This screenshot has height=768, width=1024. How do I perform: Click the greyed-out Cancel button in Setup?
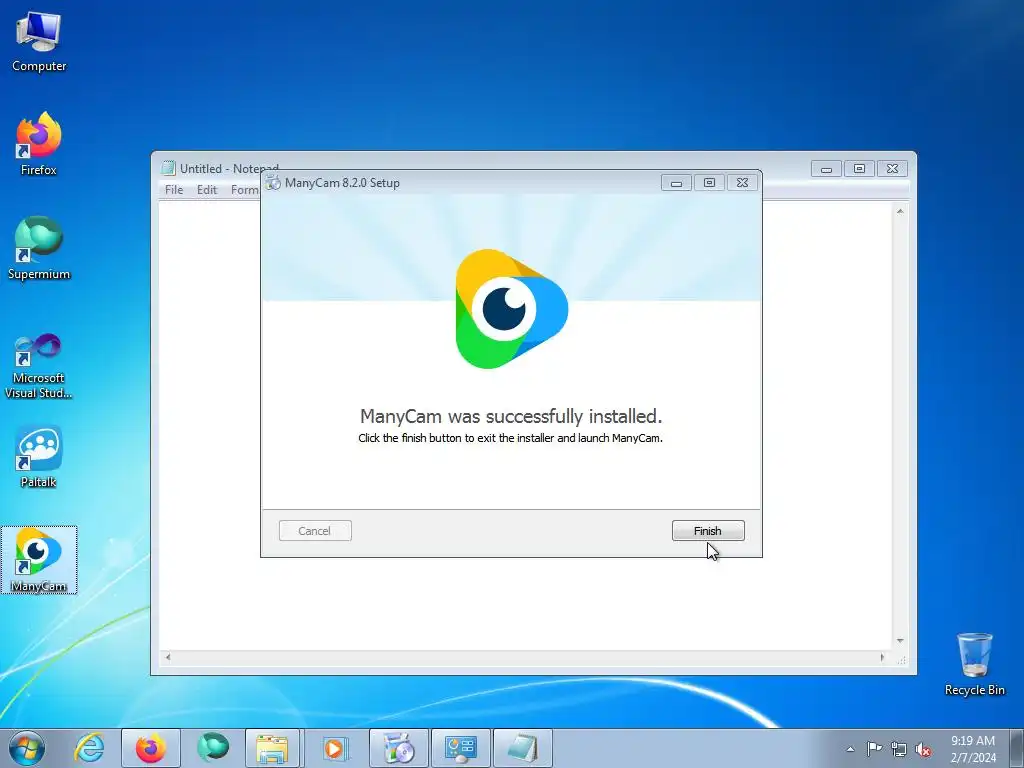tap(315, 530)
